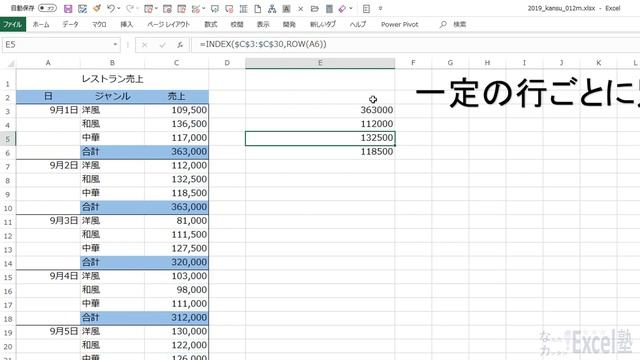Open Customize Quick Access Toolbar dropdown
Screen dimensions: 640x360
tap(380, 9)
